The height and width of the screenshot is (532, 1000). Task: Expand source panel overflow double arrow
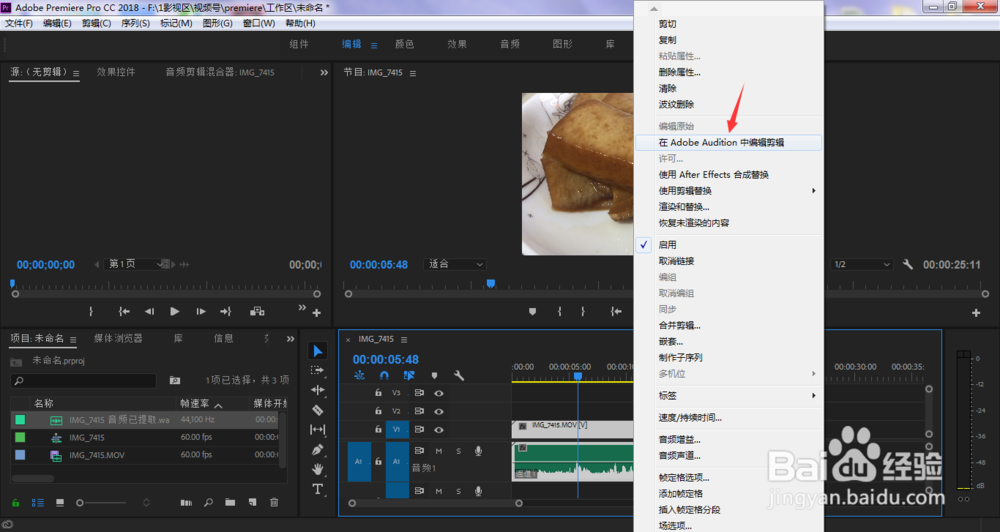[324, 73]
